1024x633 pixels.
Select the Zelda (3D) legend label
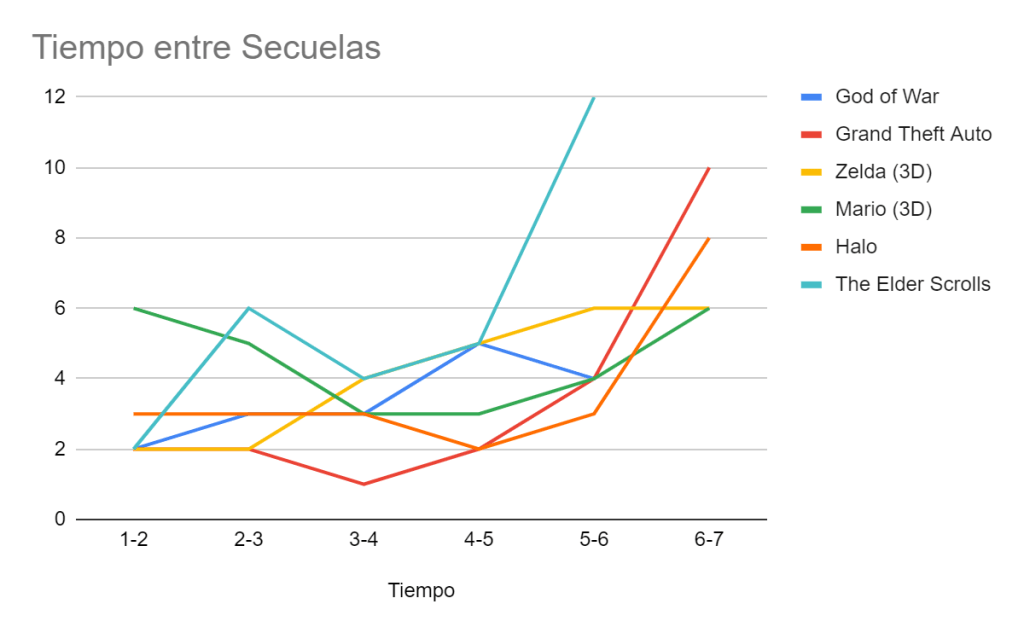coord(883,172)
